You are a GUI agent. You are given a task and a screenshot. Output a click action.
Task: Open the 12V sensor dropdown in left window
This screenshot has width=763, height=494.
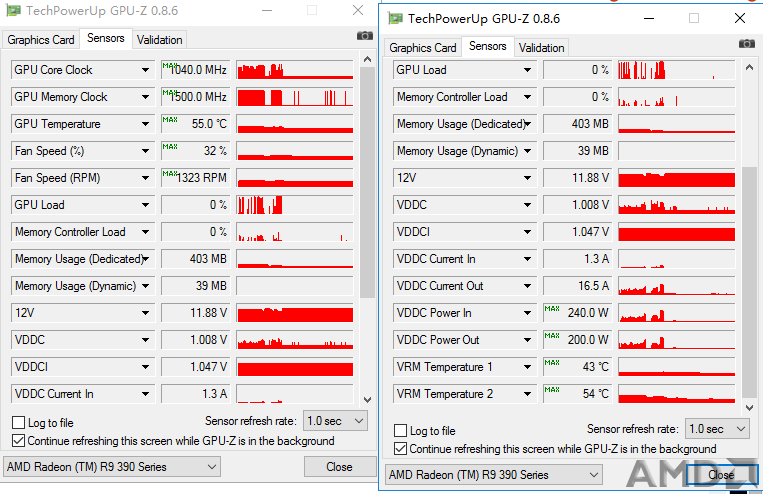click(145, 313)
